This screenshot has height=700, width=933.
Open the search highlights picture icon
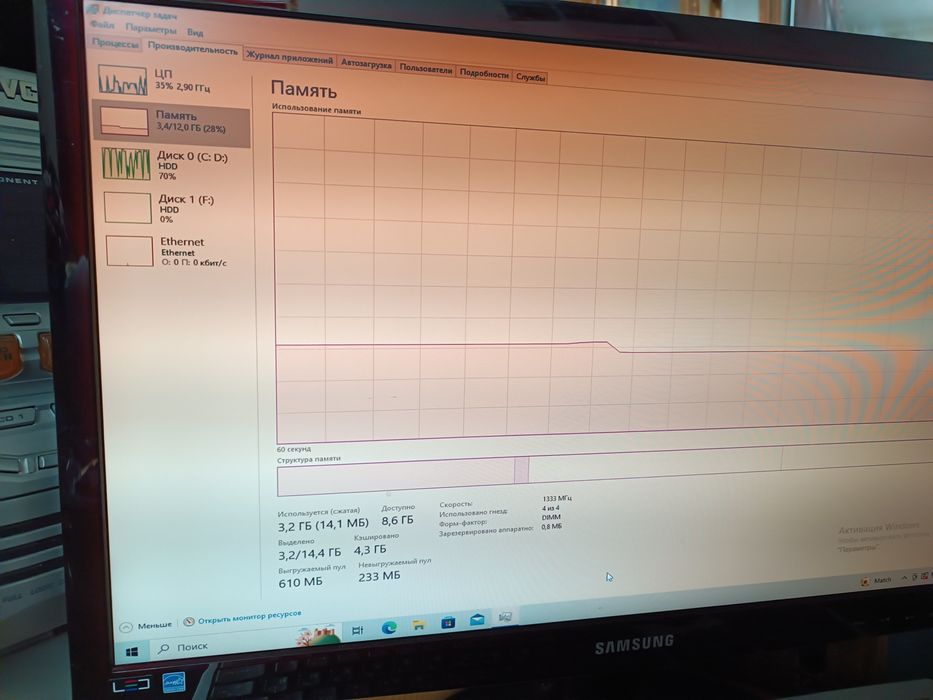point(319,635)
